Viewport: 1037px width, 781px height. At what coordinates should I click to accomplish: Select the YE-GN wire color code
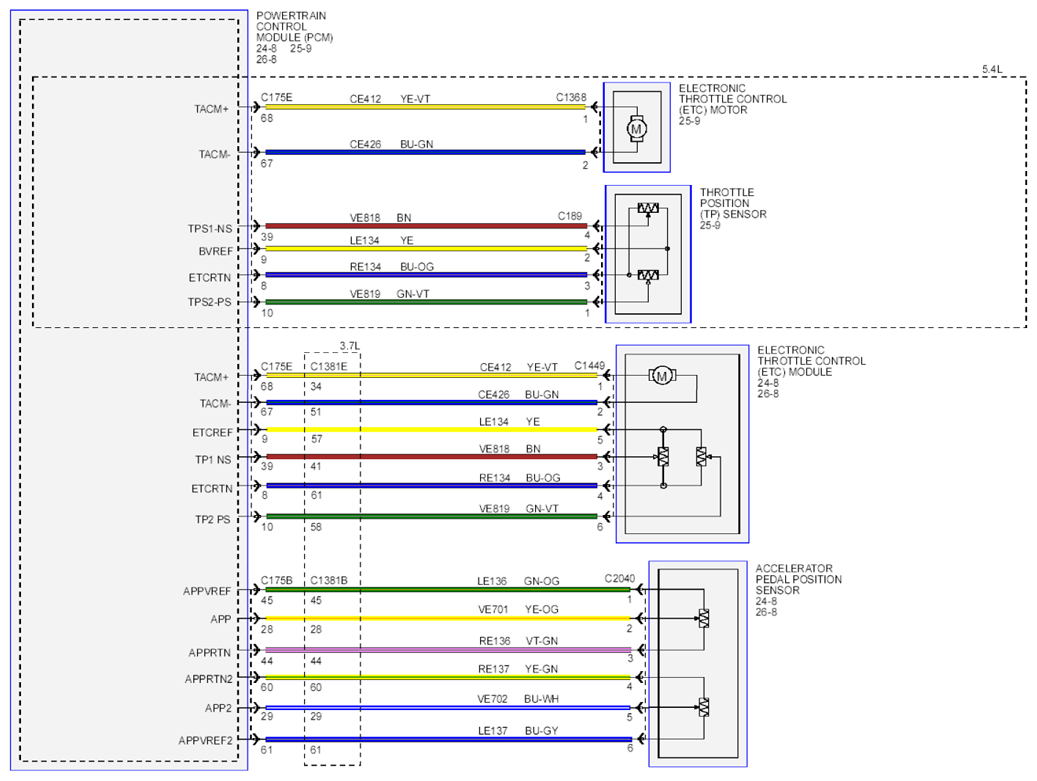(x=542, y=669)
